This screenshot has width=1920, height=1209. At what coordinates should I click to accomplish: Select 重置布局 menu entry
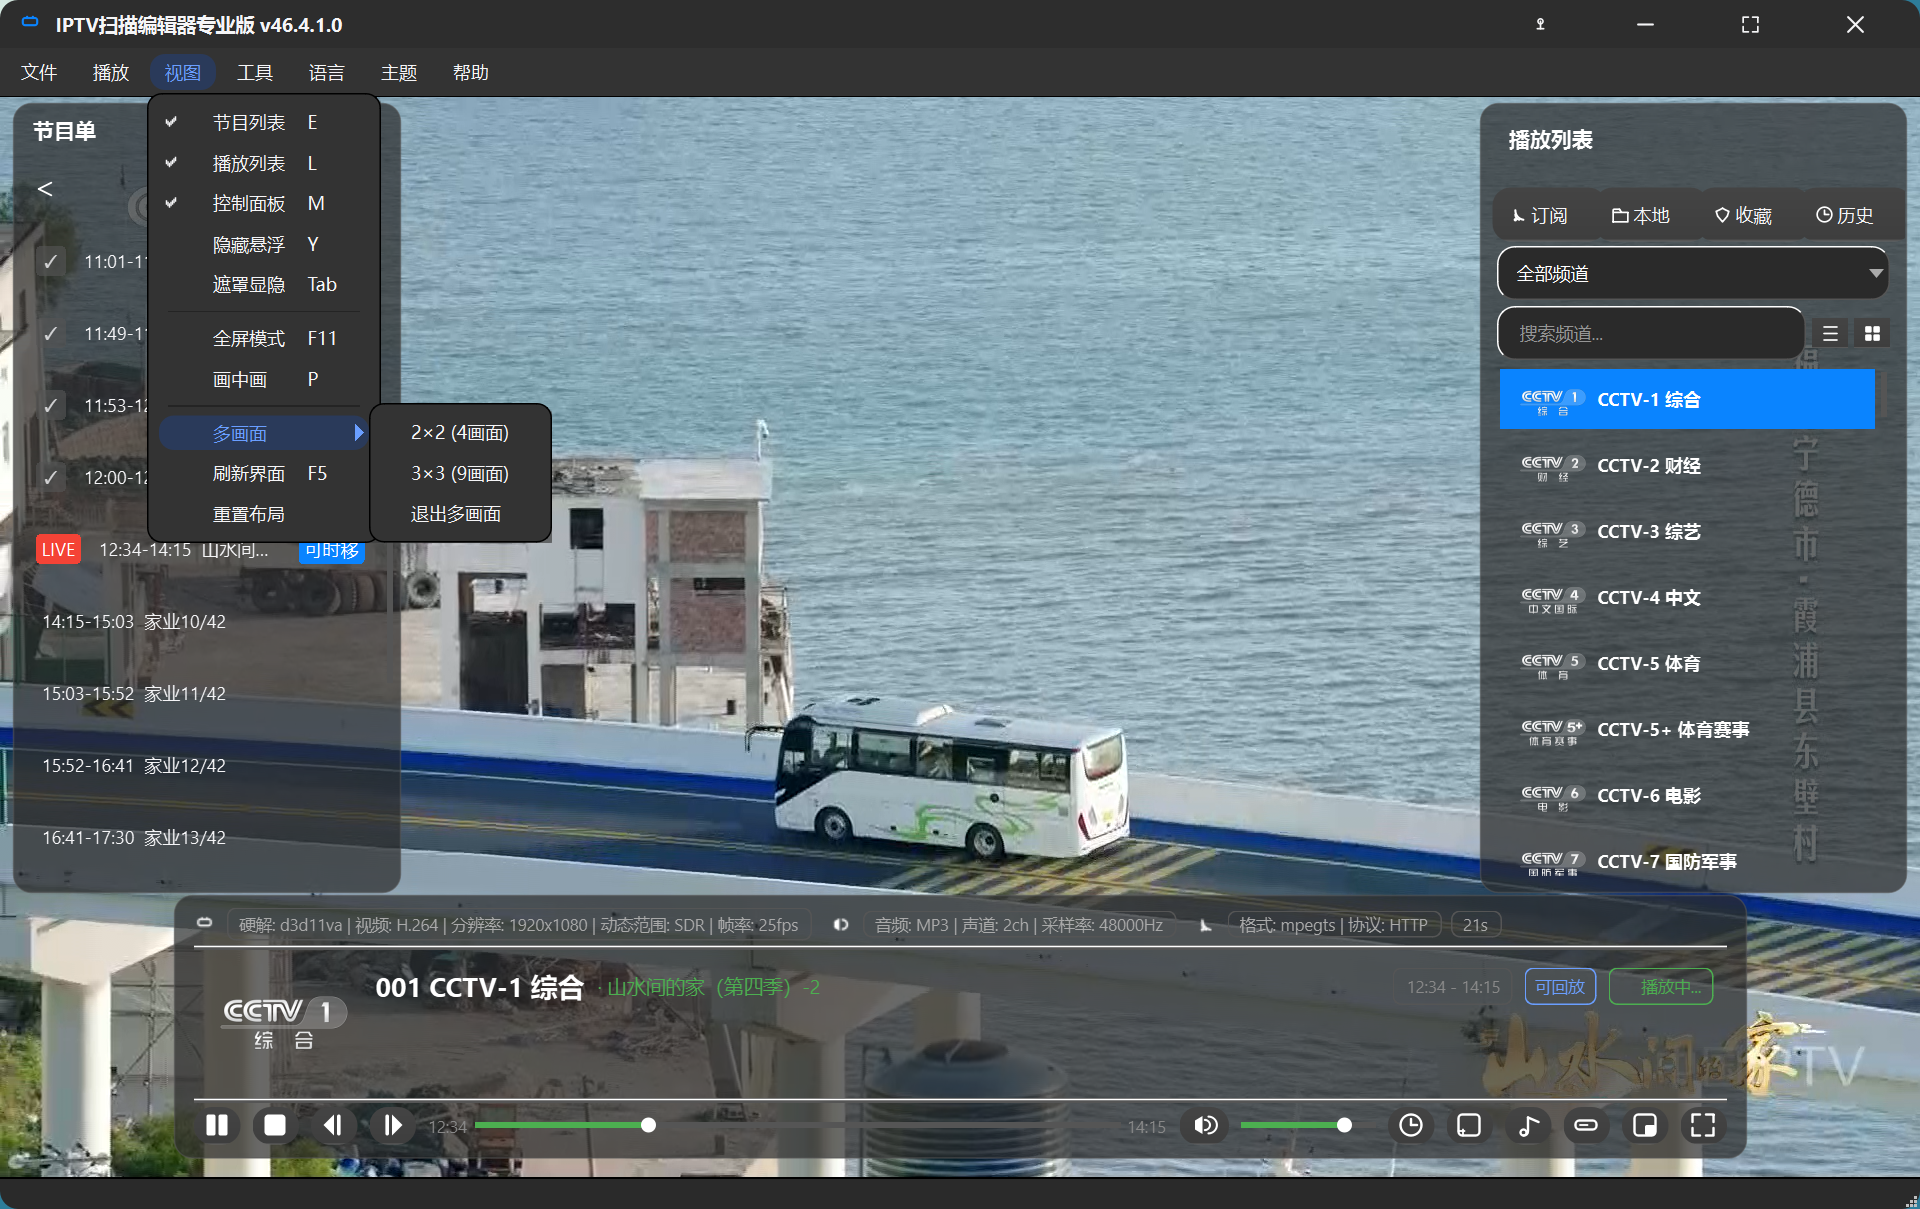coord(265,514)
